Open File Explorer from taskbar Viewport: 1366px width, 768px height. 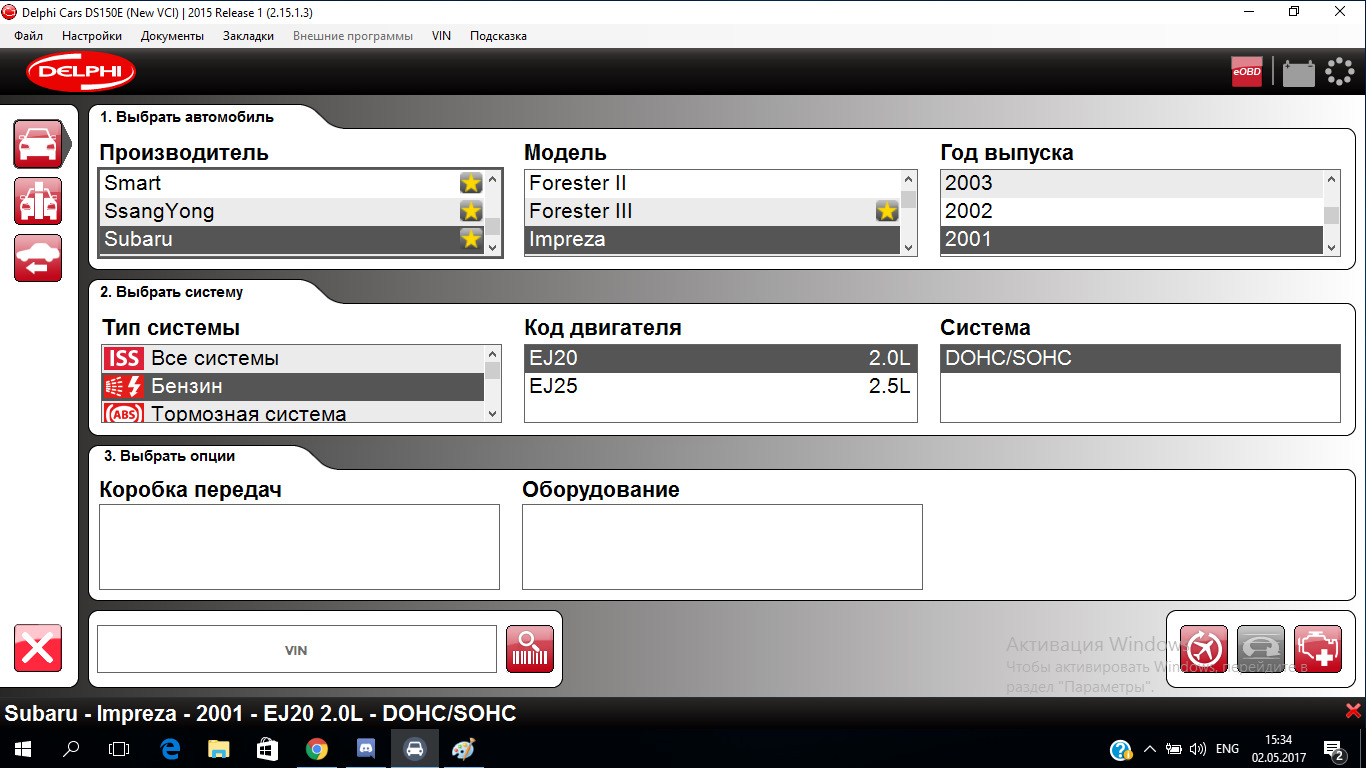coord(218,748)
